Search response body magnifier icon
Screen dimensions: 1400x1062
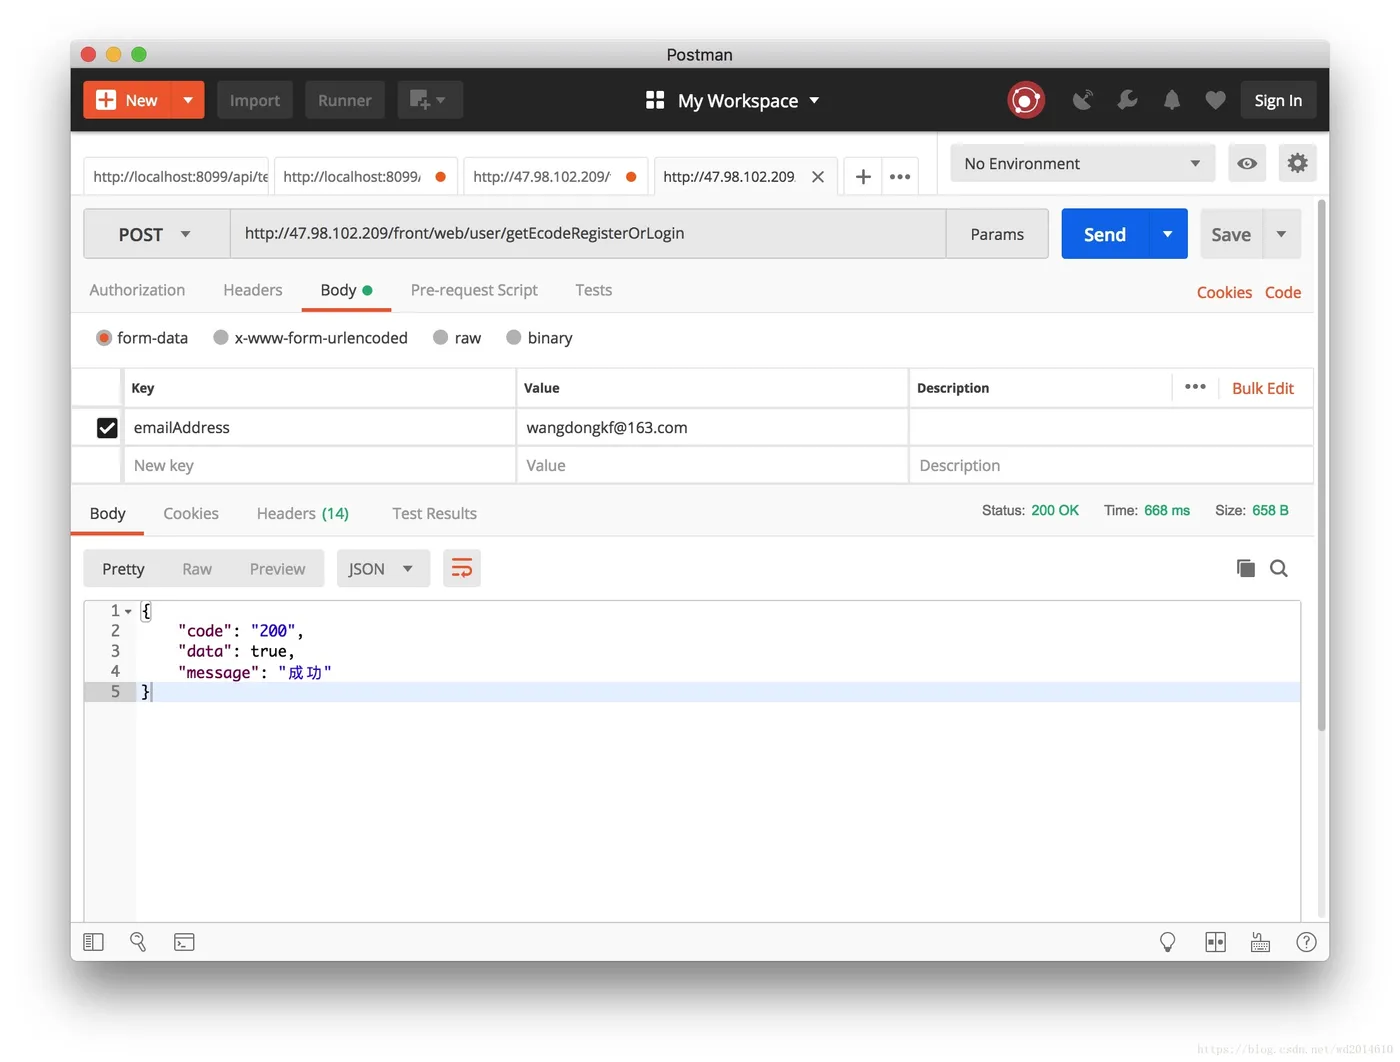click(x=1279, y=568)
